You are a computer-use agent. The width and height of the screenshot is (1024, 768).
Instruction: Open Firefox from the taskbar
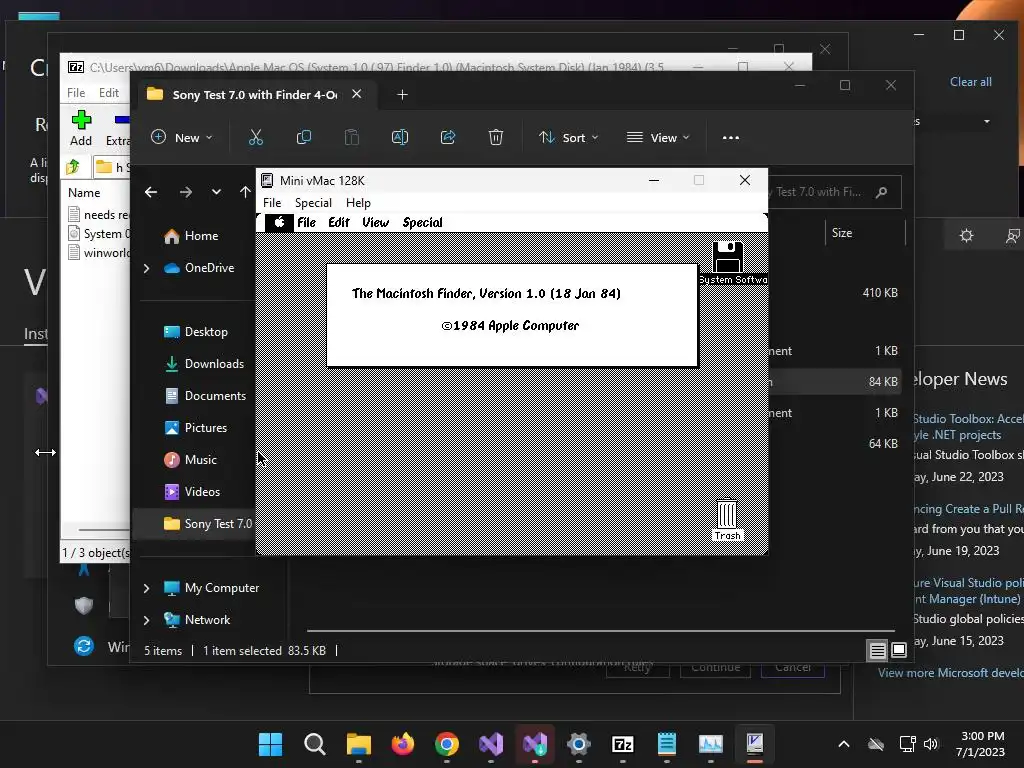402,744
